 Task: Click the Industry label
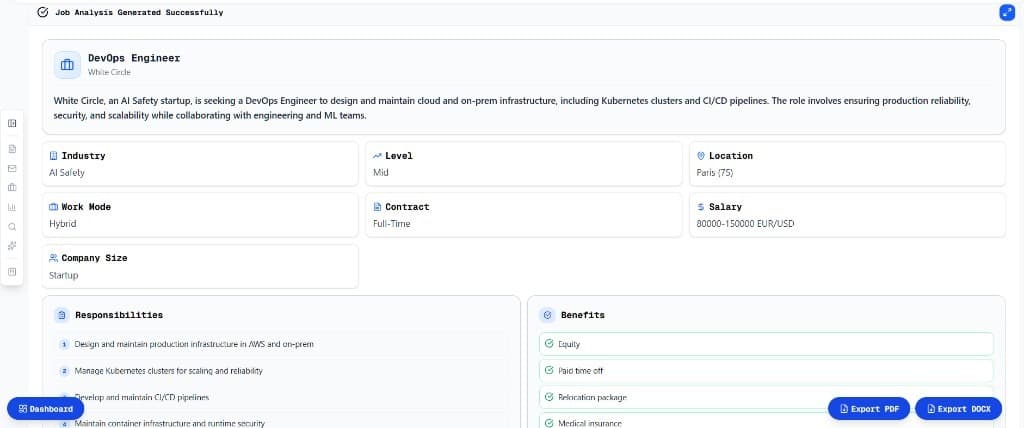(83, 156)
